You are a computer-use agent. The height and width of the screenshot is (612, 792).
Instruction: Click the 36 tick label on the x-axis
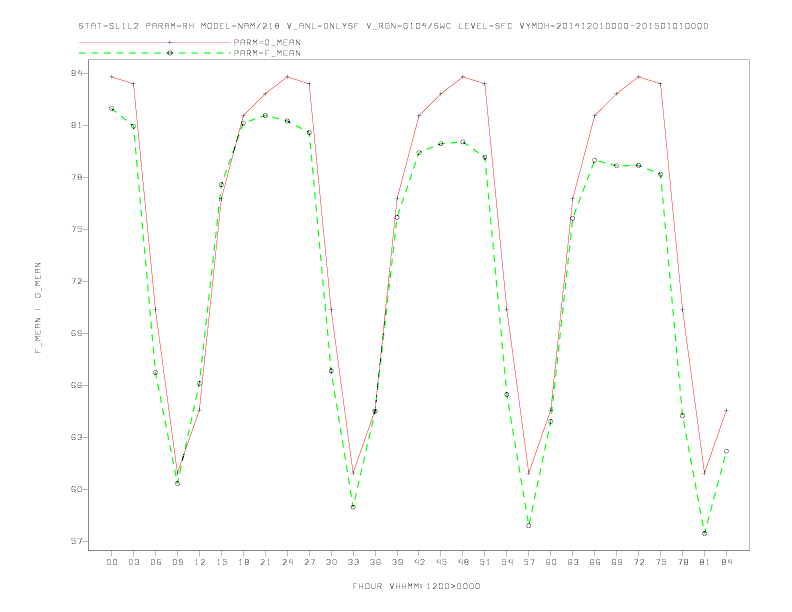pyautogui.click(x=375, y=562)
